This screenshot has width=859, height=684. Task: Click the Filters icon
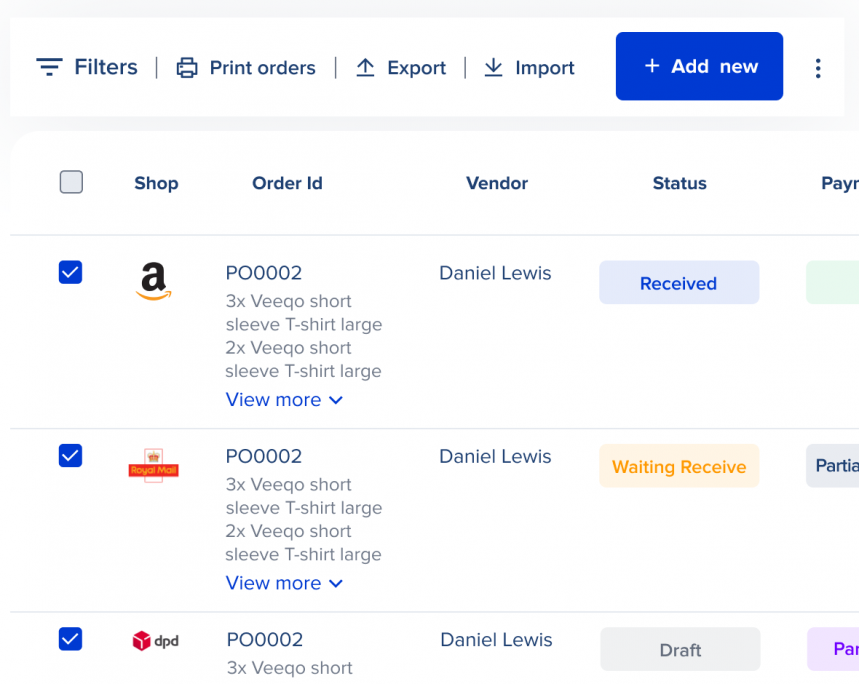click(x=48, y=67)
